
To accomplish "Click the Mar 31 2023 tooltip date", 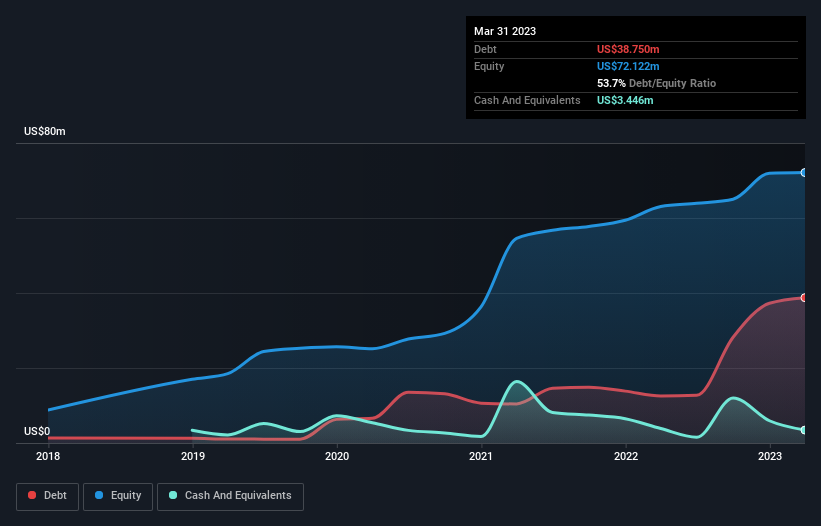I will click(505, 31).
